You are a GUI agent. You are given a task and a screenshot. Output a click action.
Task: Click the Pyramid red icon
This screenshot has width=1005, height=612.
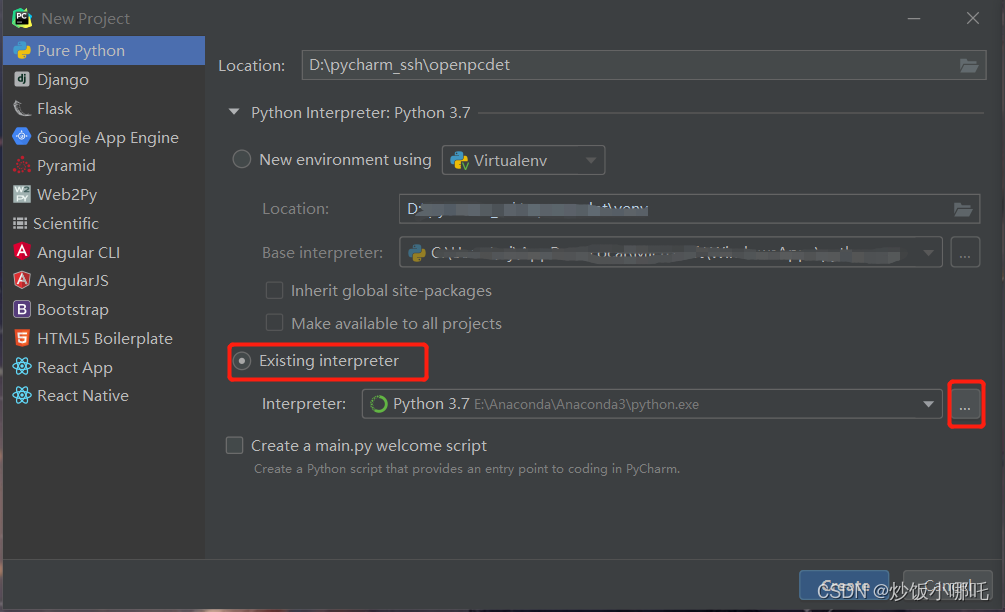click(x=22, y=165)
